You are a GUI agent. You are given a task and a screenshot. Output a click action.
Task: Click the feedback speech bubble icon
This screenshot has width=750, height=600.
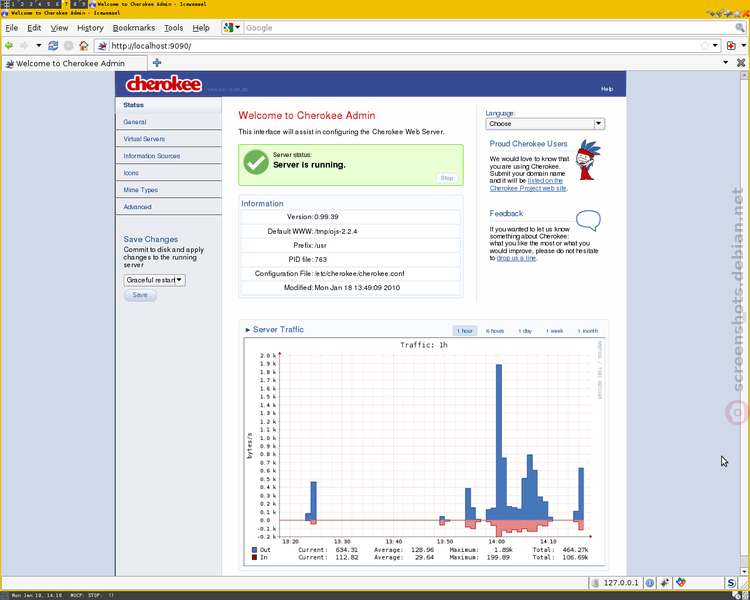[588, 220]
